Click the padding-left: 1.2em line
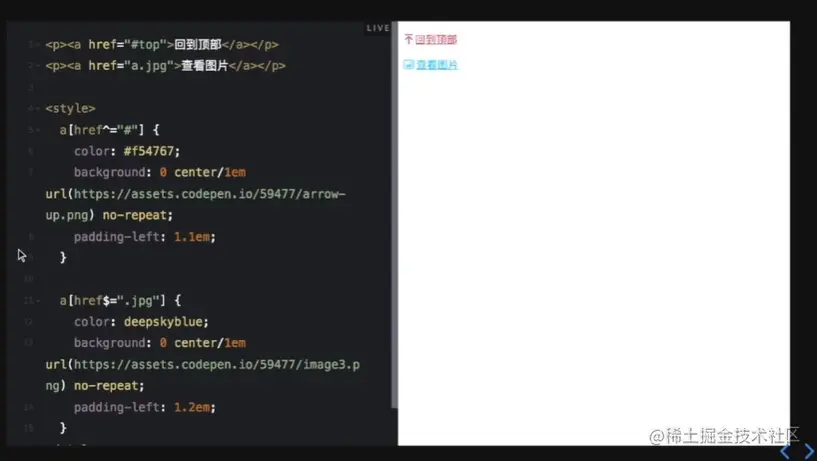The image size is (817, 461). [x=145, y=407]
